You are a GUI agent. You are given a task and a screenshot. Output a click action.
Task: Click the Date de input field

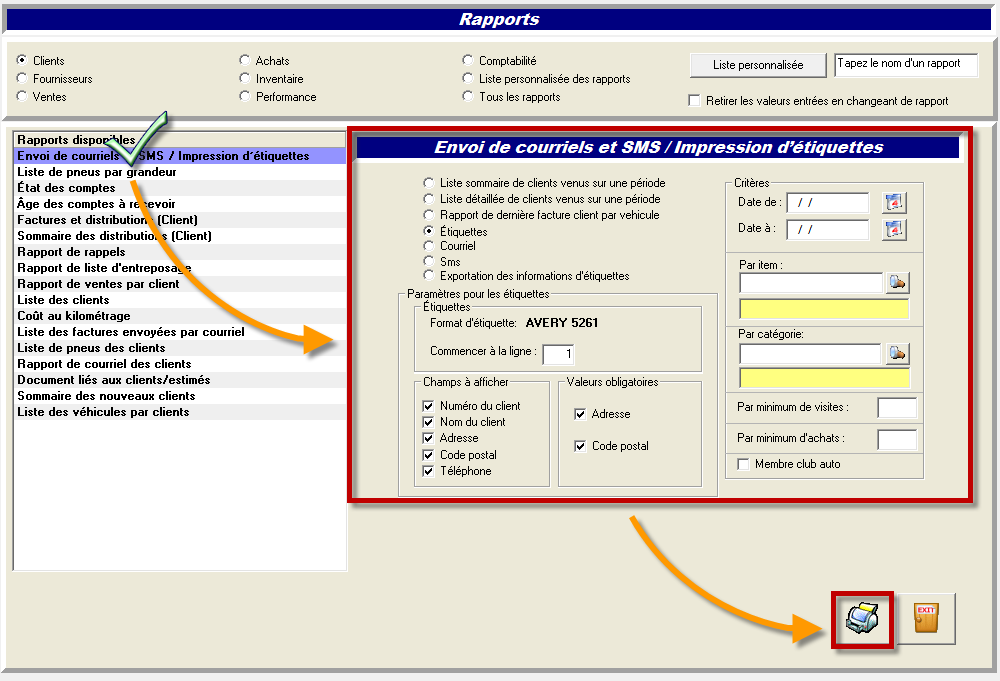827,202
